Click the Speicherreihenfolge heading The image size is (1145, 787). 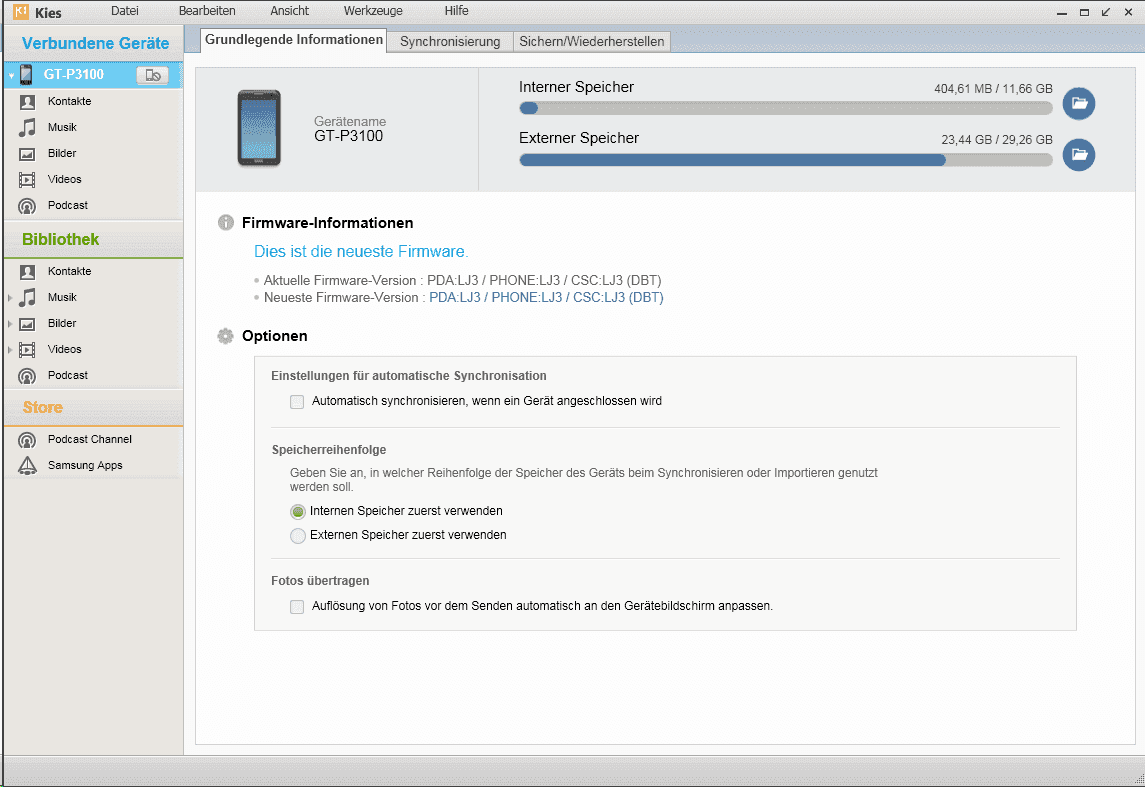(x=329, y=450)
